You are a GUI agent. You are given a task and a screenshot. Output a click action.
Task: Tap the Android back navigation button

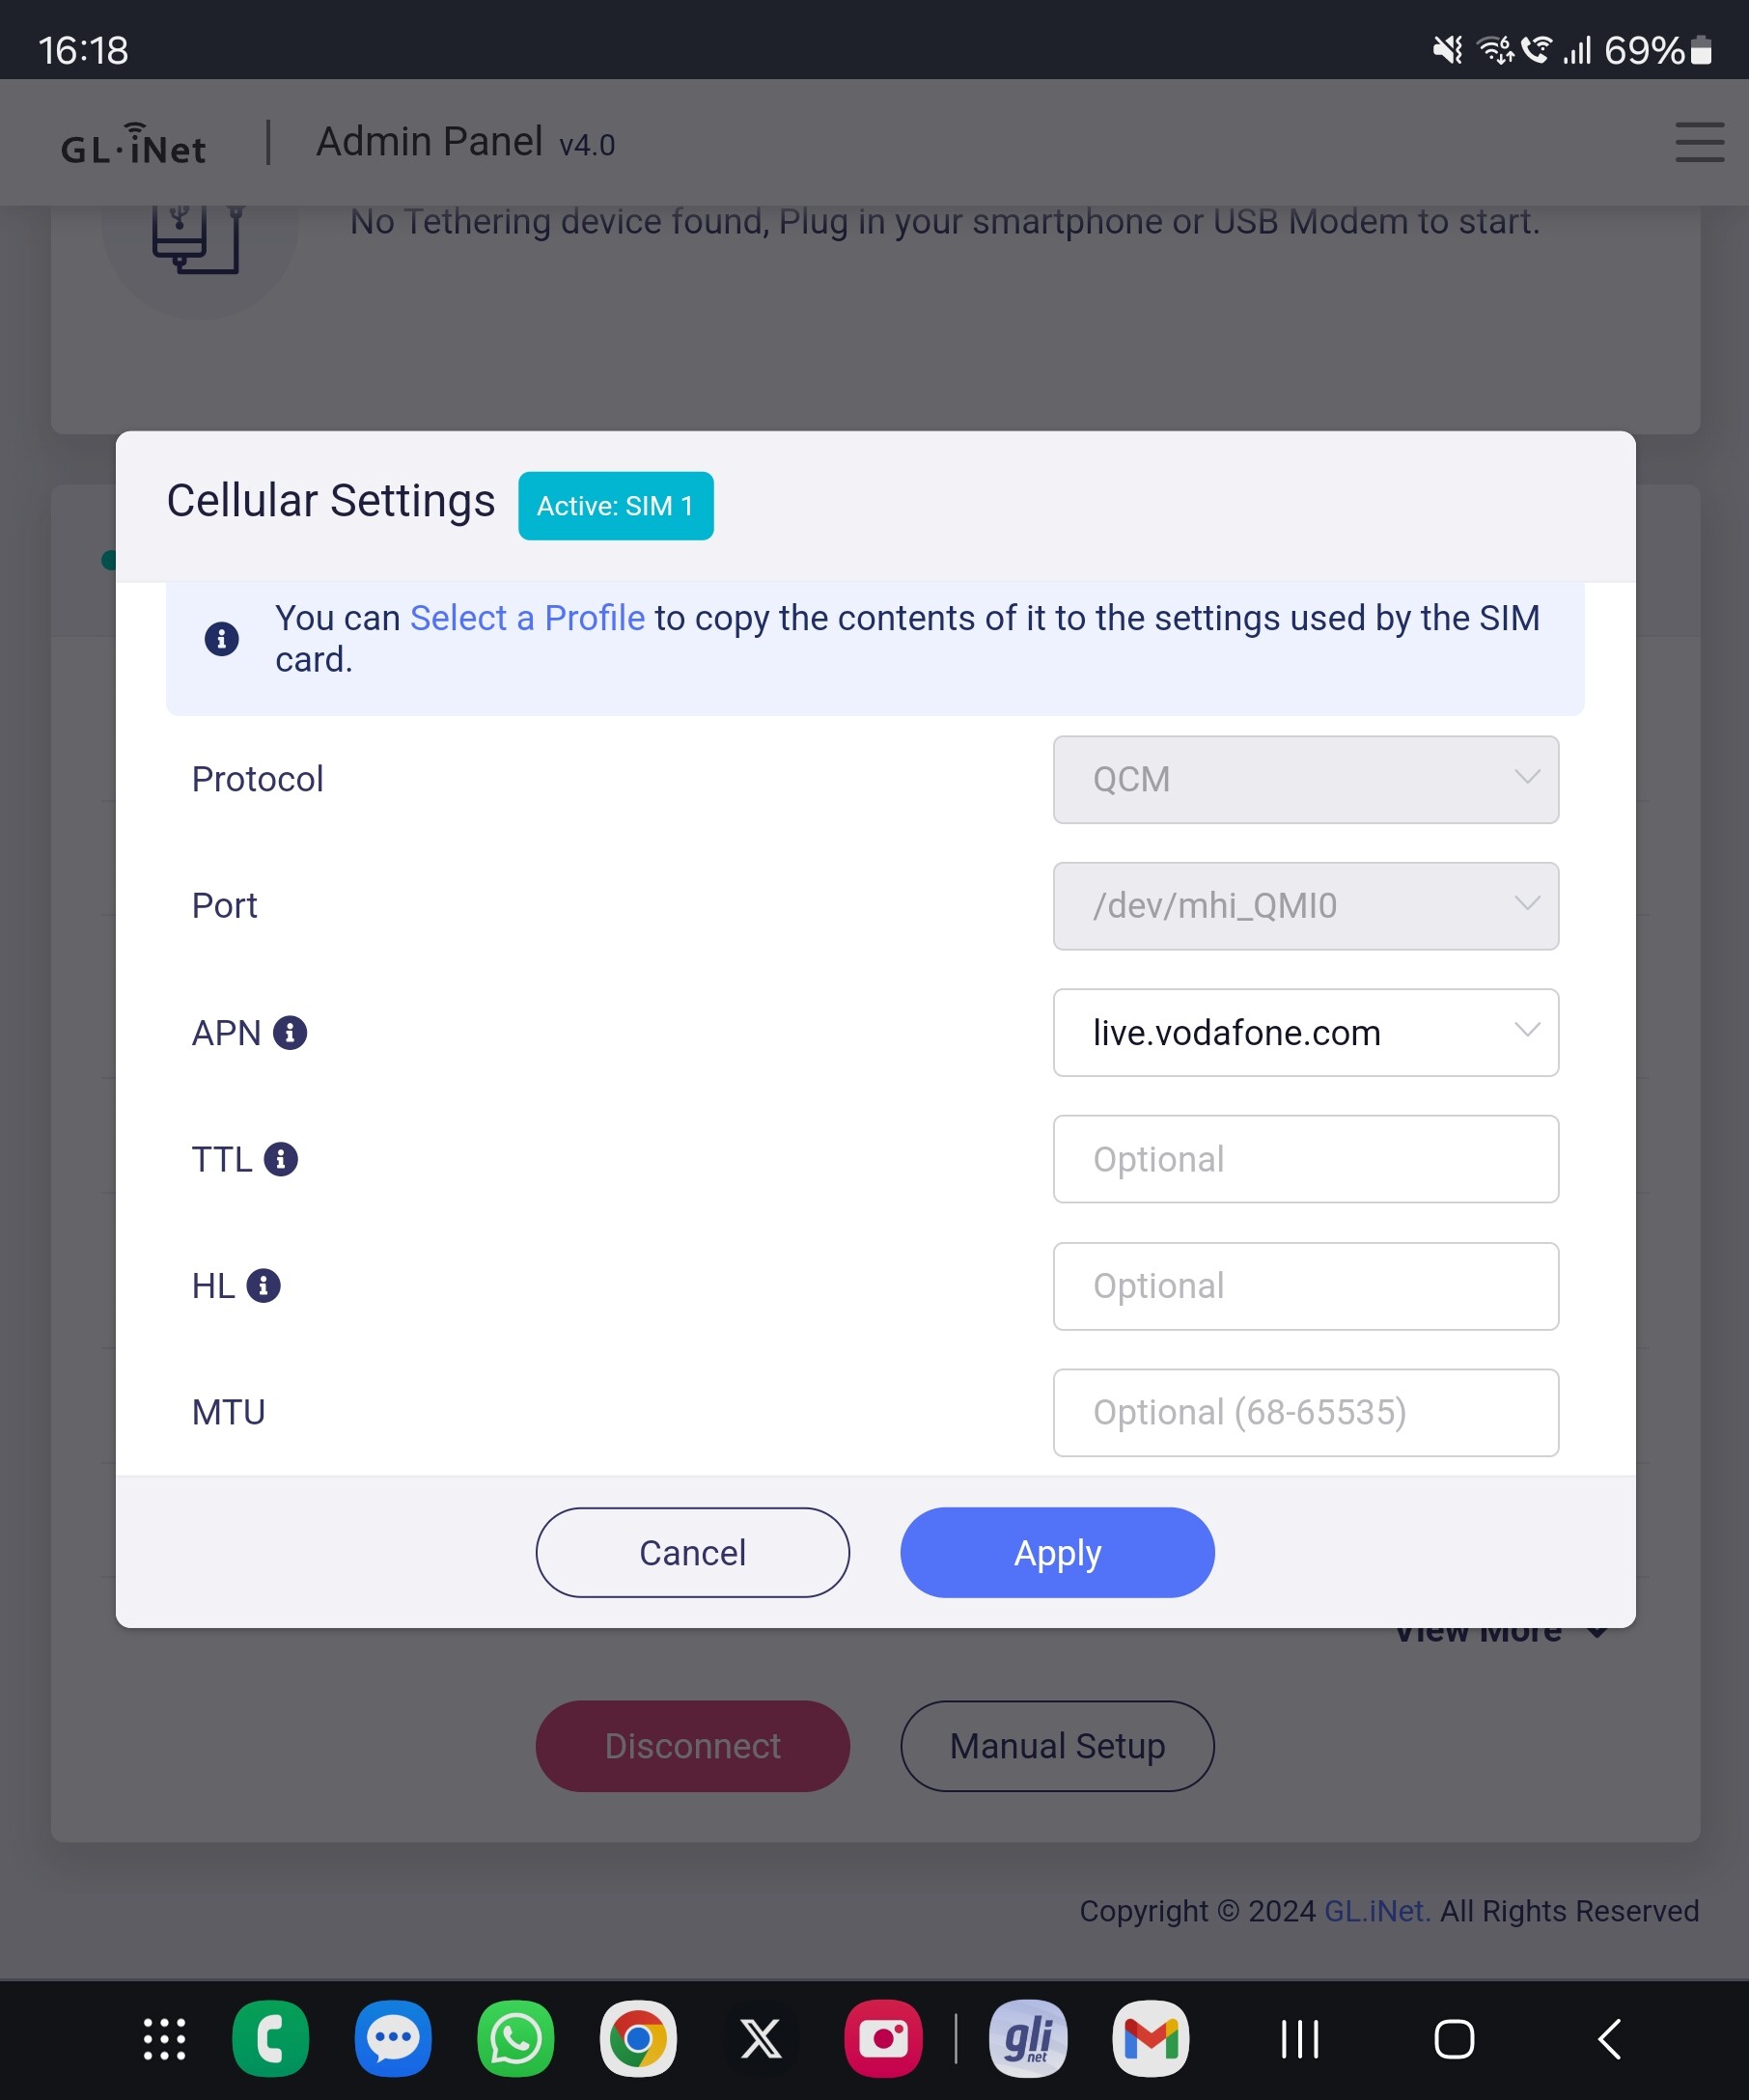(x=1609, y=2038)
